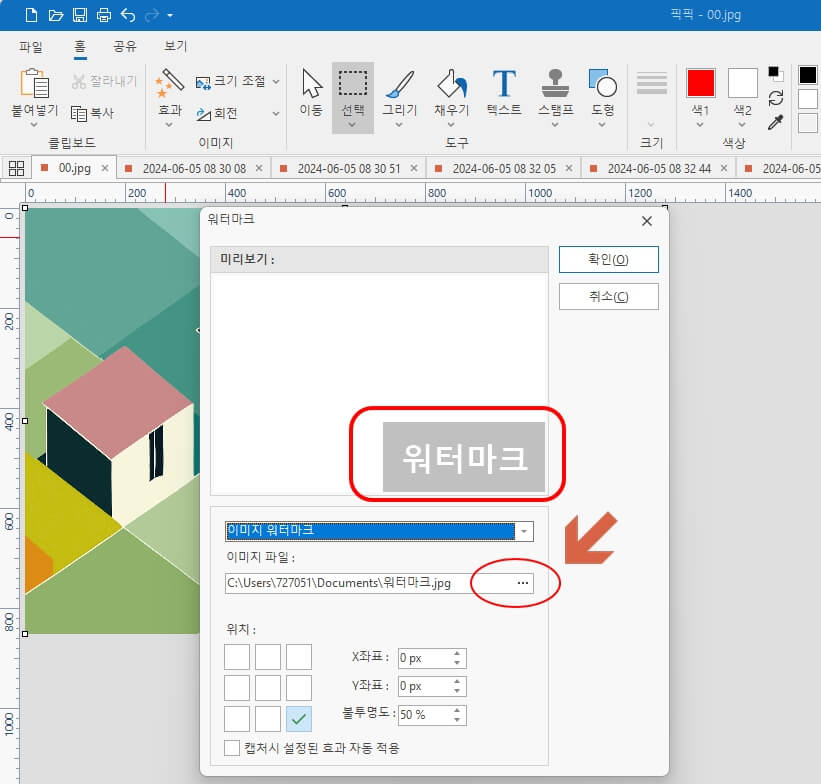Click the Undo arrow icon
Viewport: 821px width, 784px height.
tap(128, 15)
